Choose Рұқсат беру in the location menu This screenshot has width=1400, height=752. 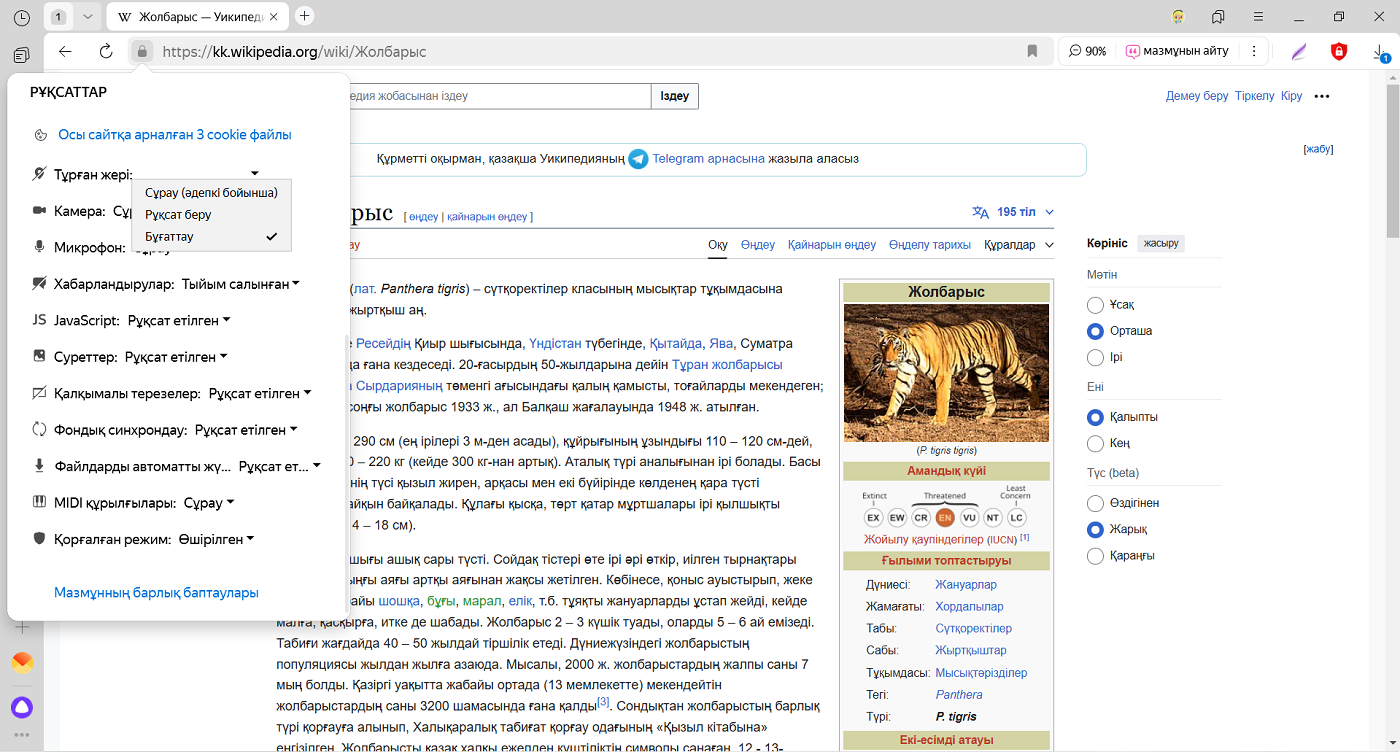(178, 215)
